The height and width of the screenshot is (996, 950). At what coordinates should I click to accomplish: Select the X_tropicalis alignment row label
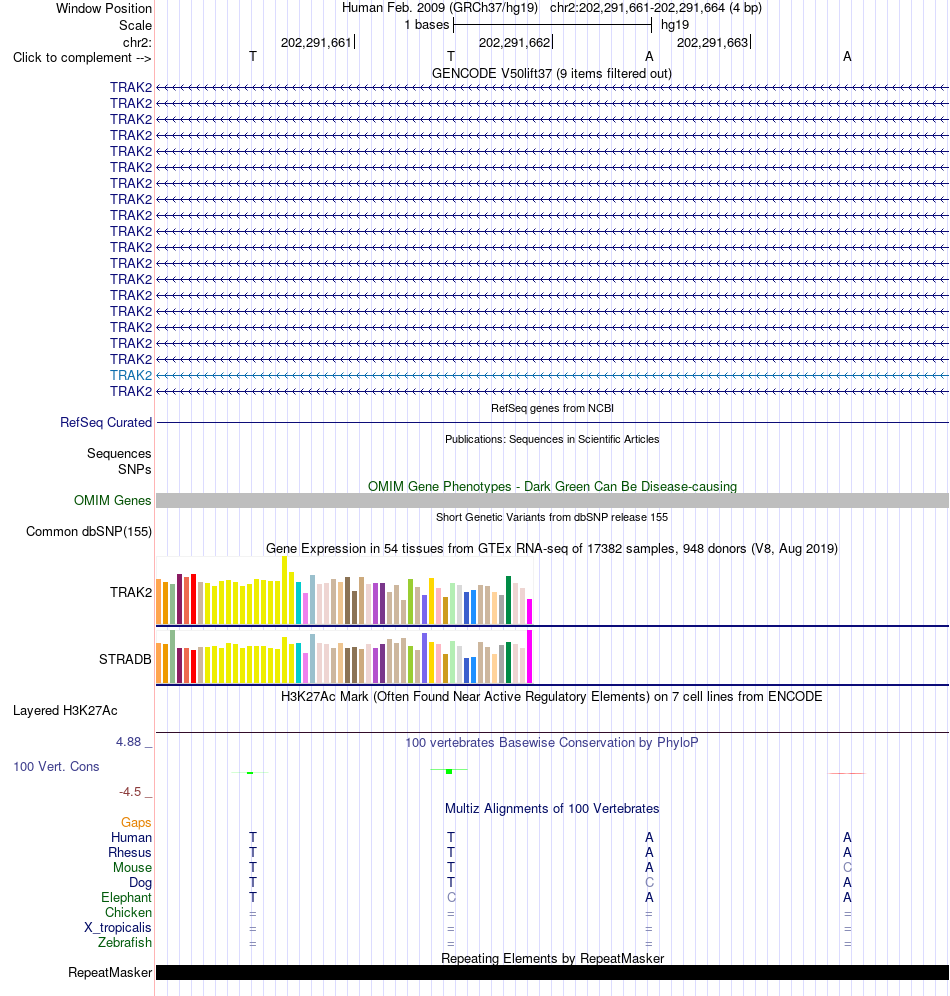(x=117, y=927)
